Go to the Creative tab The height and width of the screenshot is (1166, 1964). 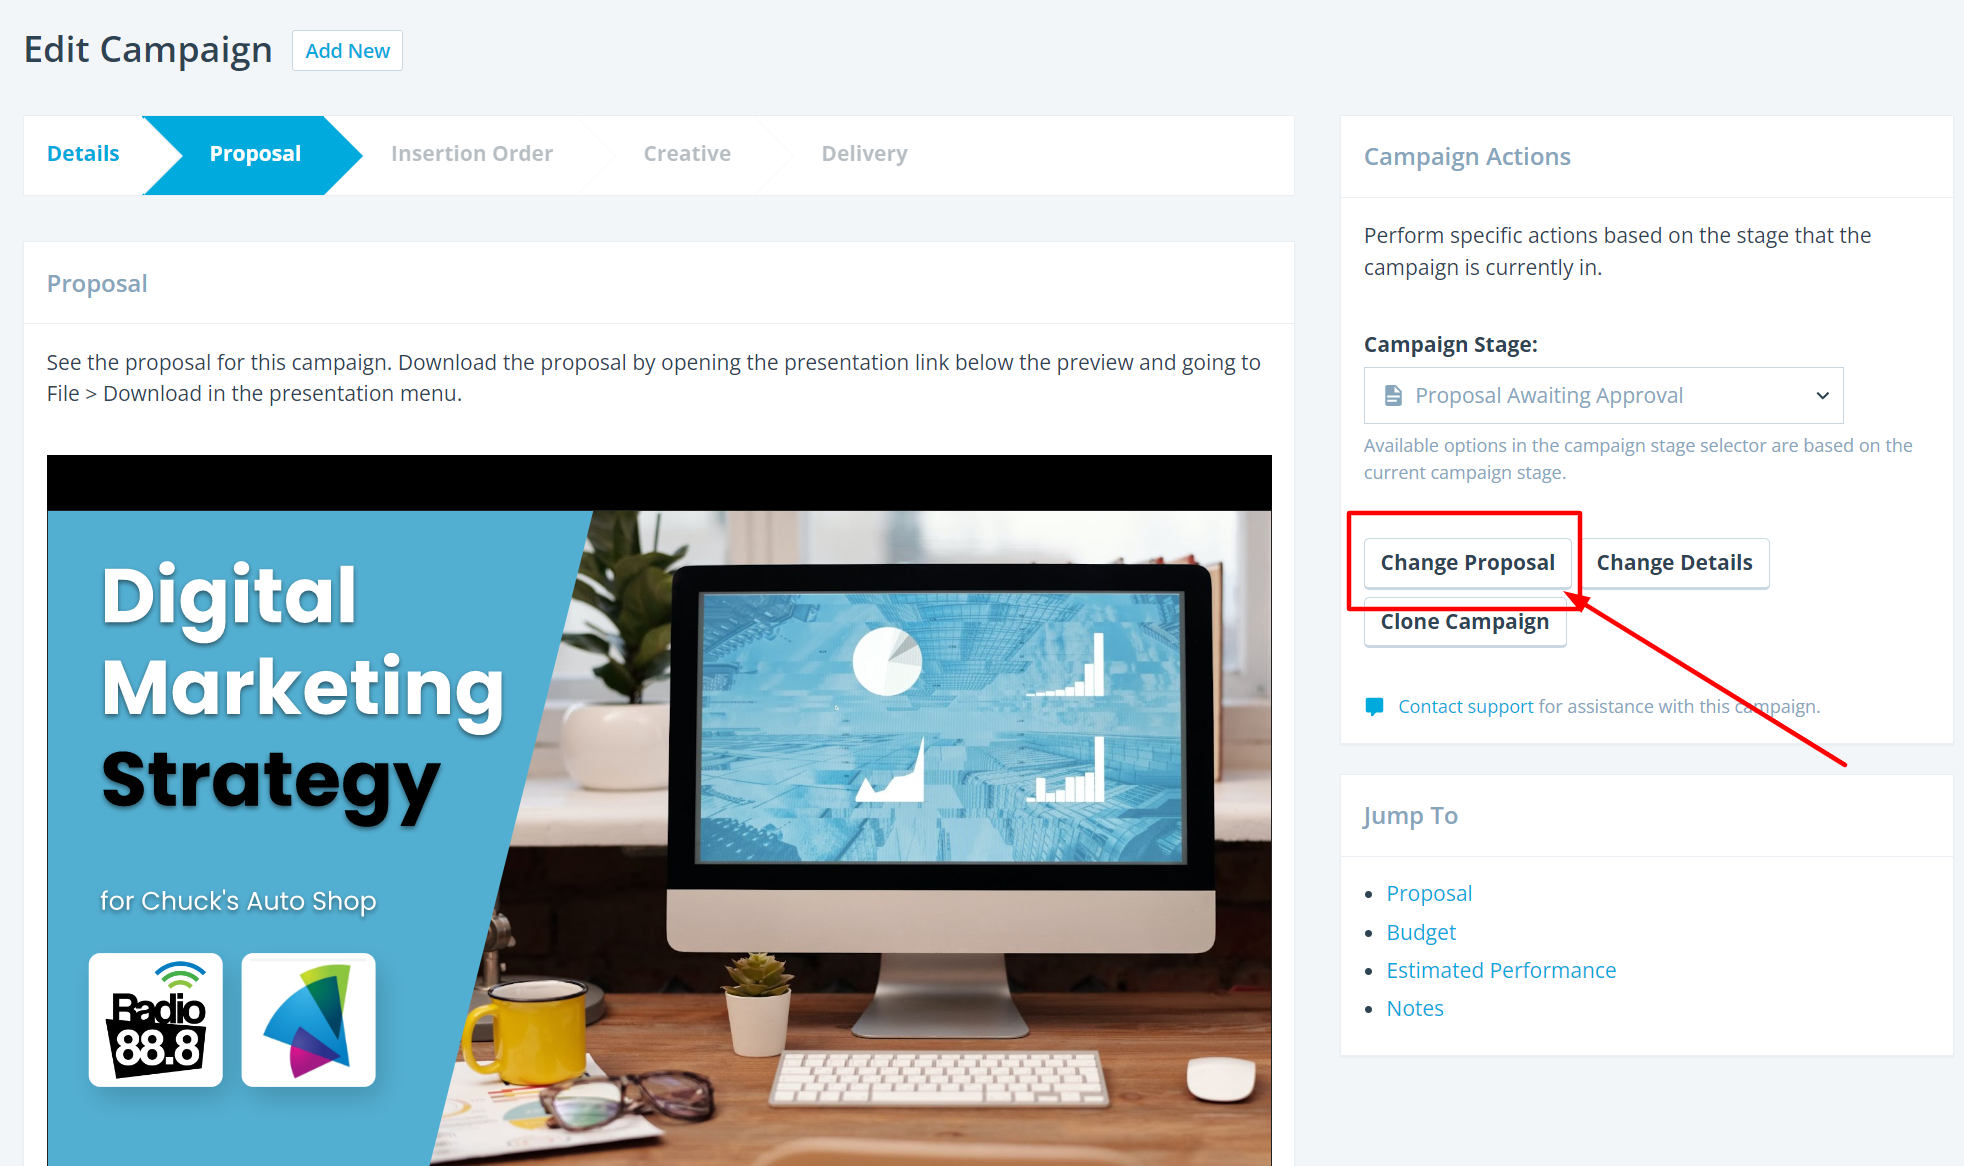click(x=687, y=154)
